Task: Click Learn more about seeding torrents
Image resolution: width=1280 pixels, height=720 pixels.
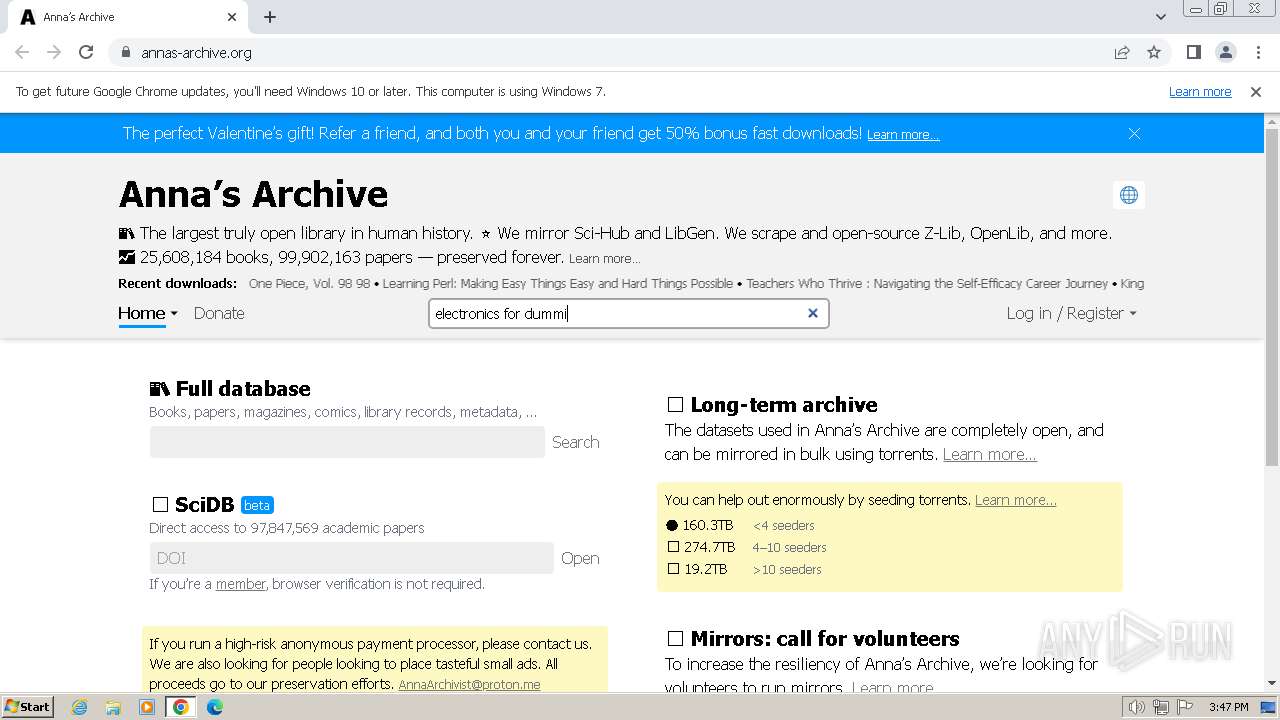Action: tap(1015, 500)
